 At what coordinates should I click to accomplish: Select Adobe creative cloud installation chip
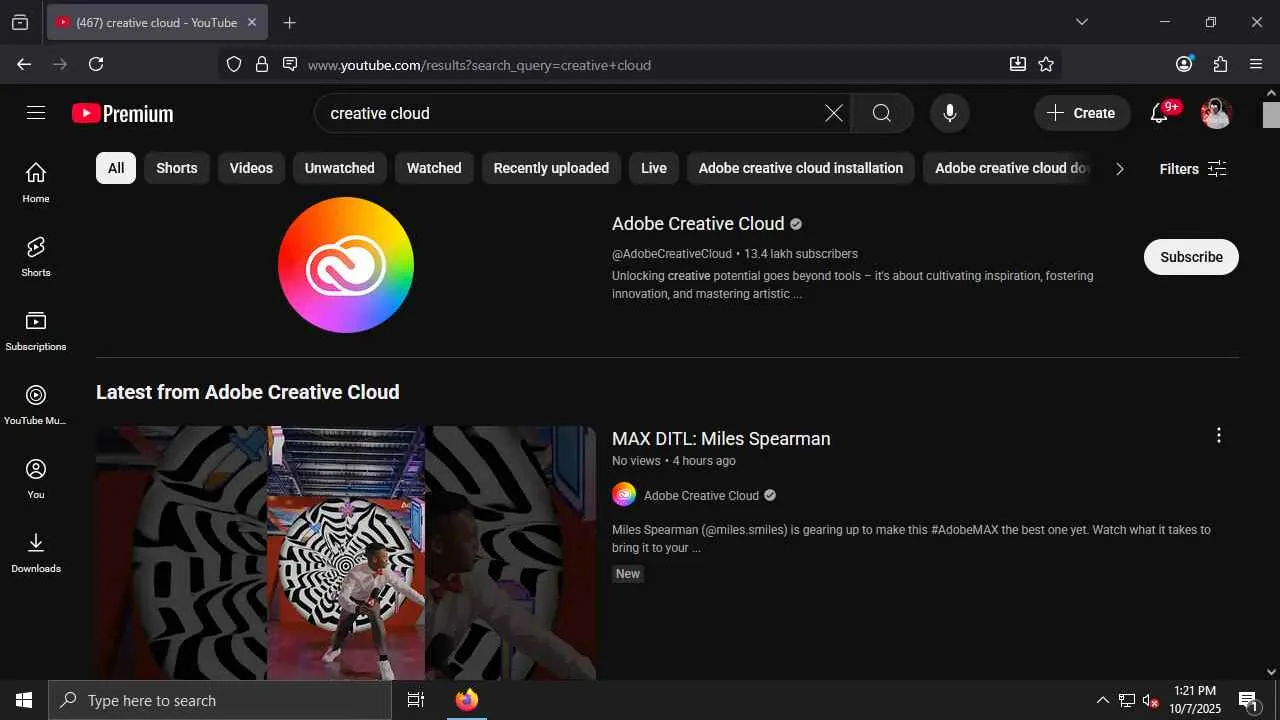tap(801, 168)
